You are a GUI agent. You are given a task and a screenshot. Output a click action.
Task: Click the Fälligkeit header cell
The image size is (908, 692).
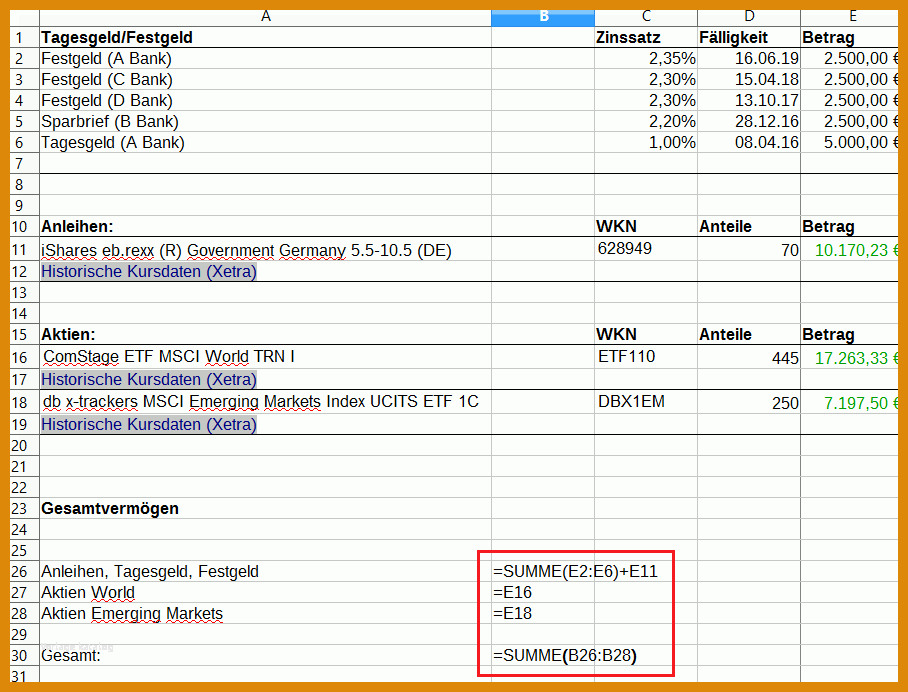(749, 38)
